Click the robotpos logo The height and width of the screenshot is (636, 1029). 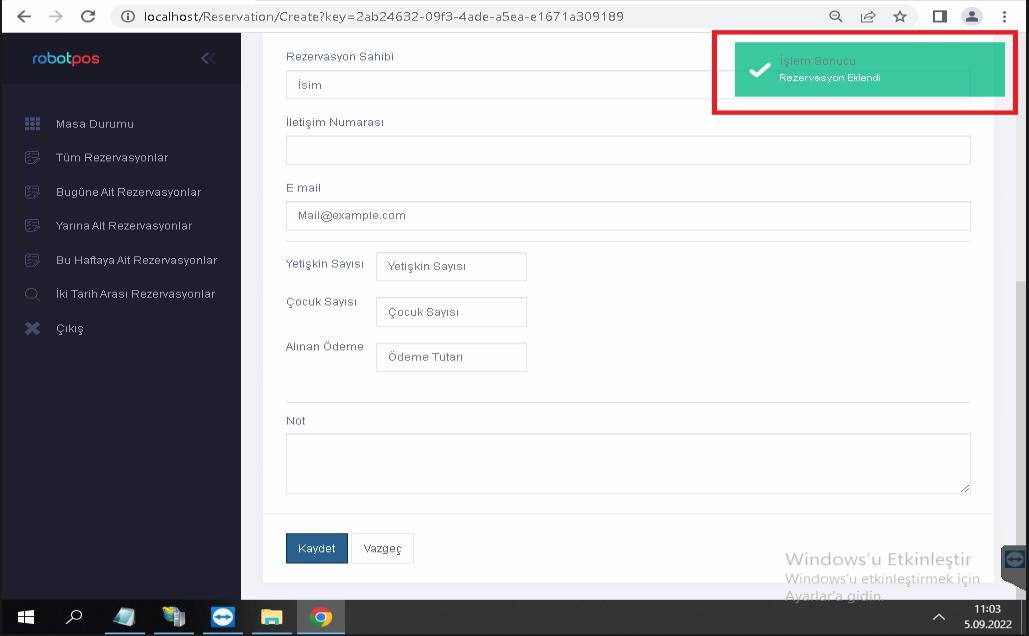pos(66,58)
